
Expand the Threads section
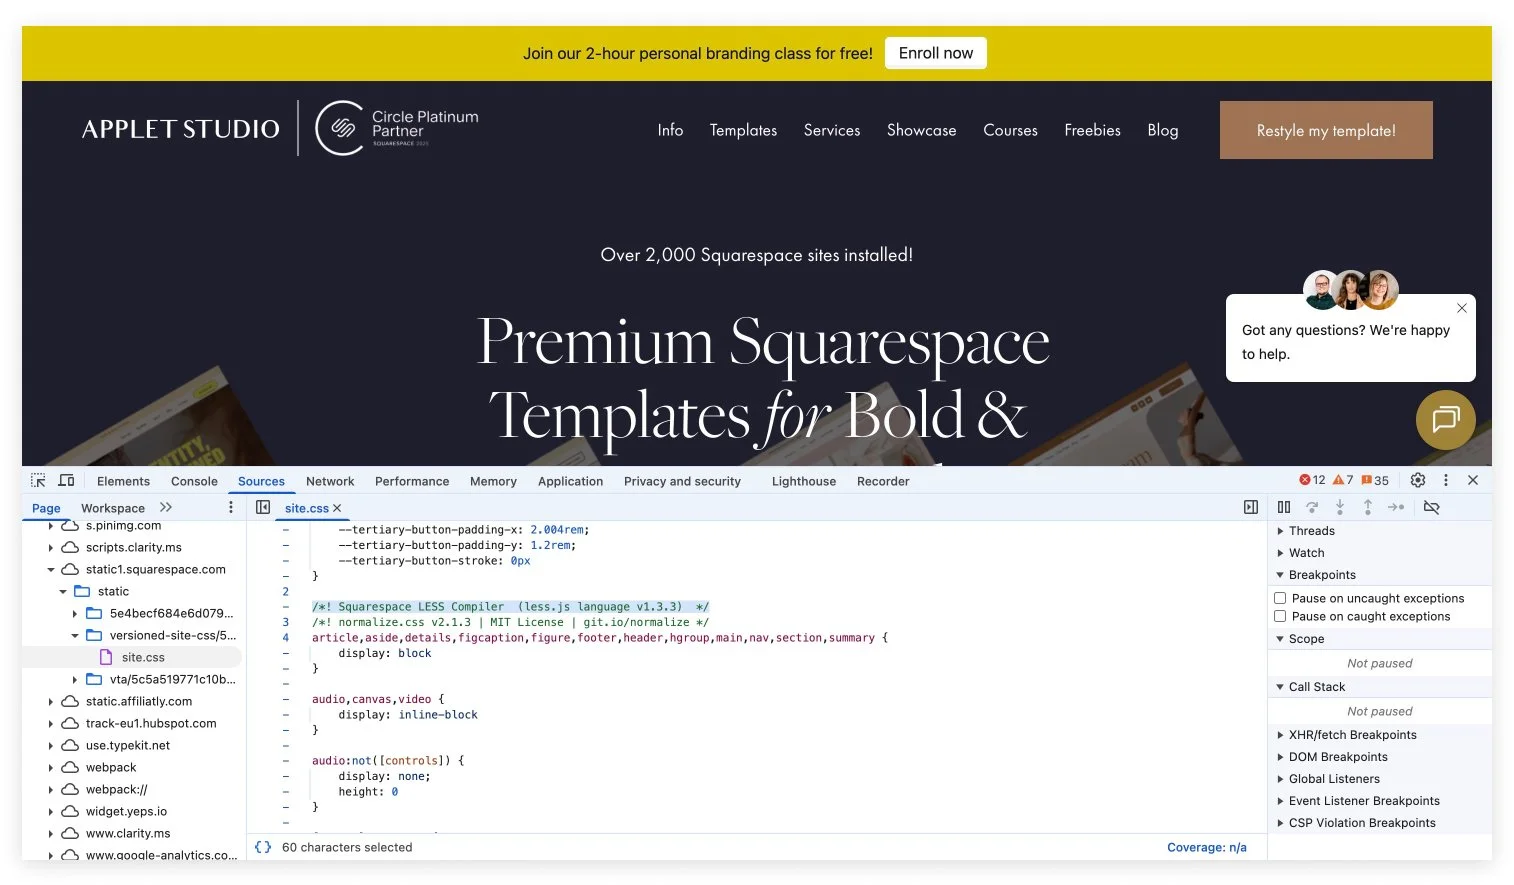pos(1281,530)
